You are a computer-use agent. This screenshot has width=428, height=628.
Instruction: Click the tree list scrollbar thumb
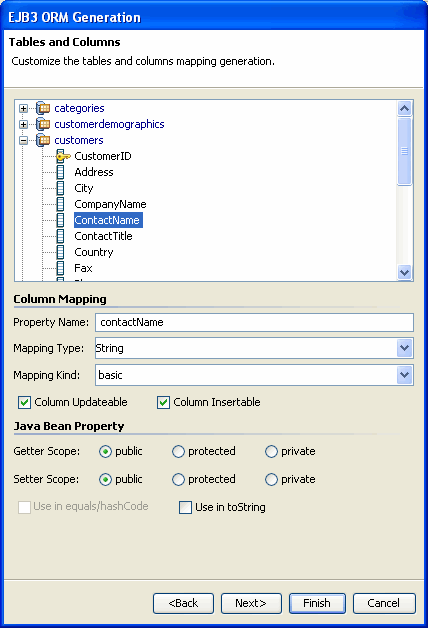405,151
